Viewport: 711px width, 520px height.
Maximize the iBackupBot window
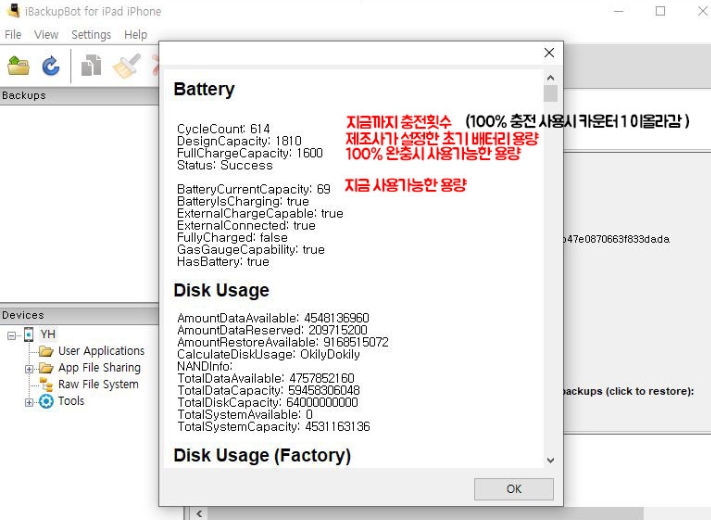click(660, 11)
